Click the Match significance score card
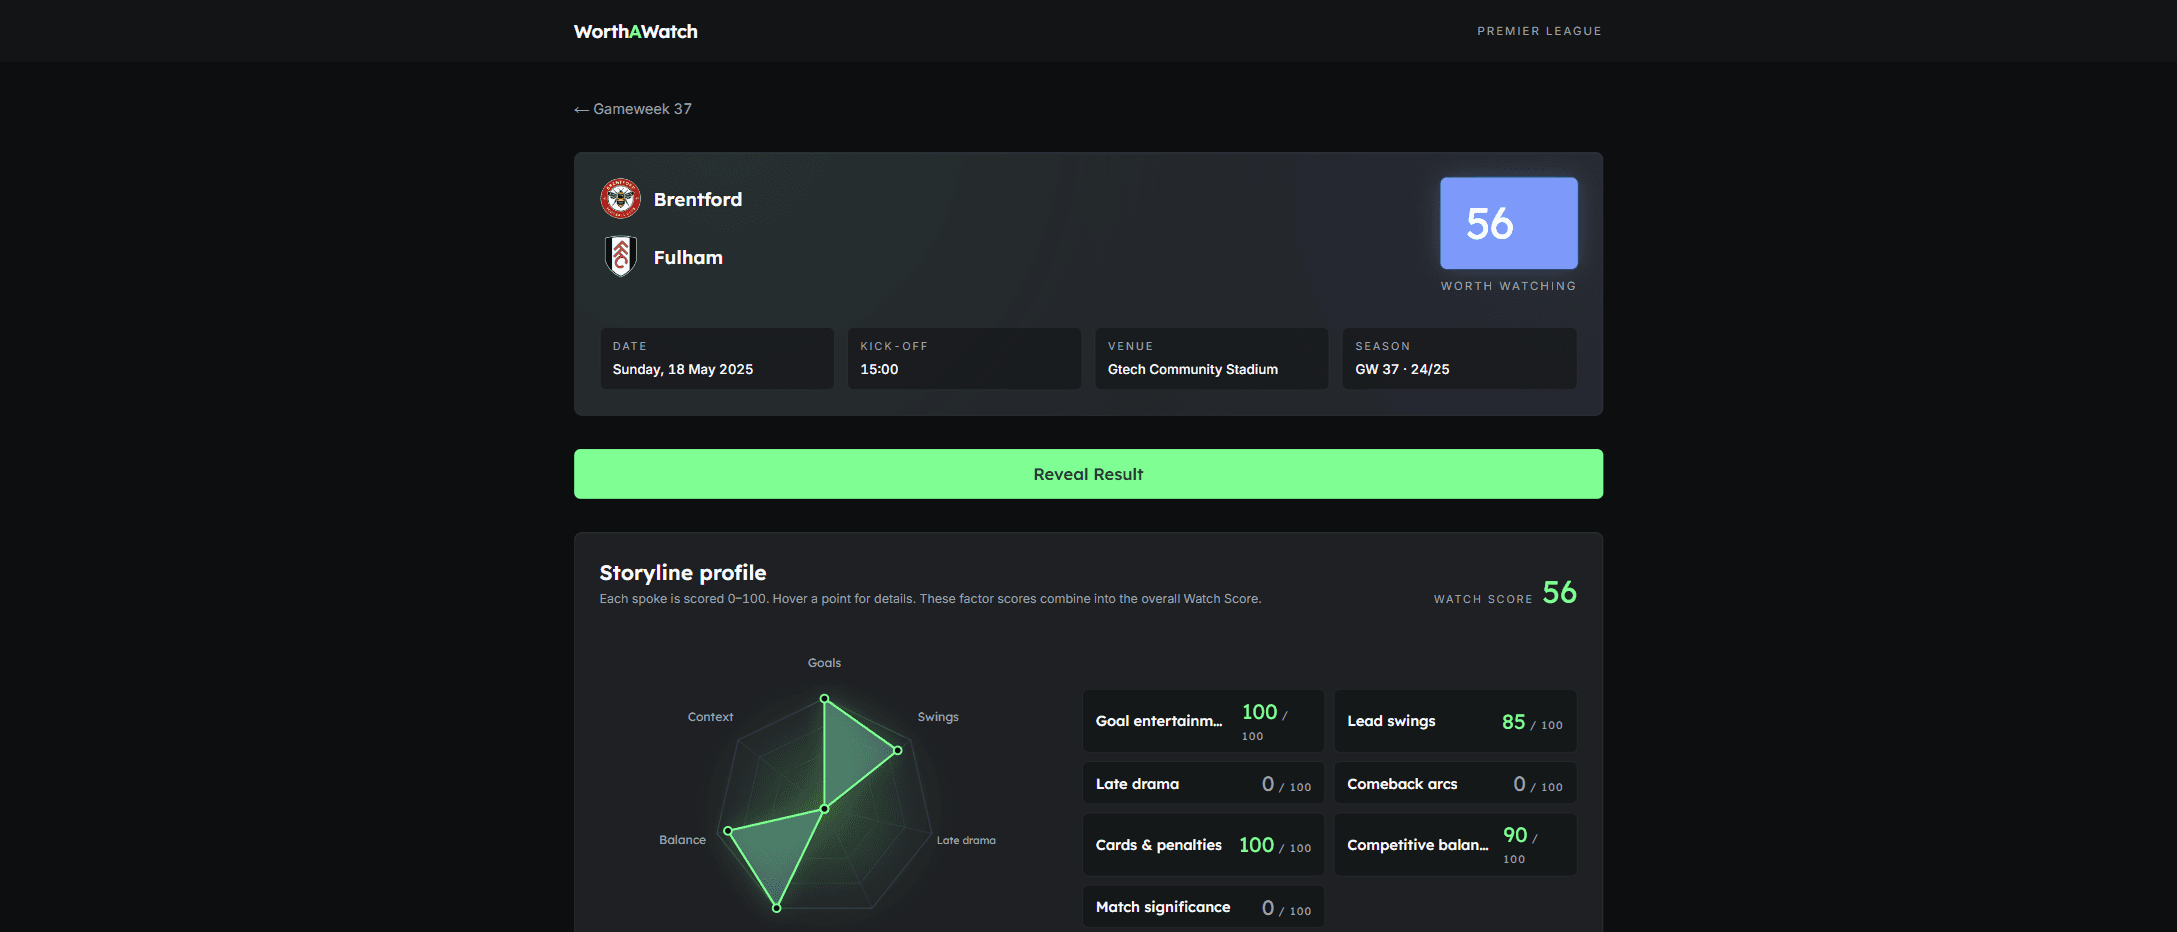 1203,907
